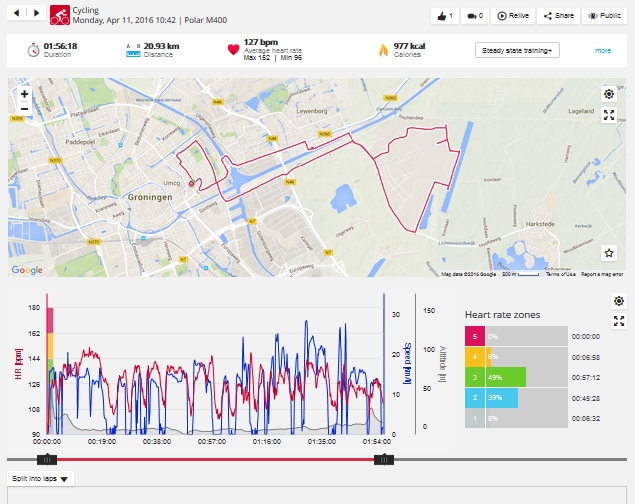
Task: Zoom out on the route map
Action: click(24, 109)
